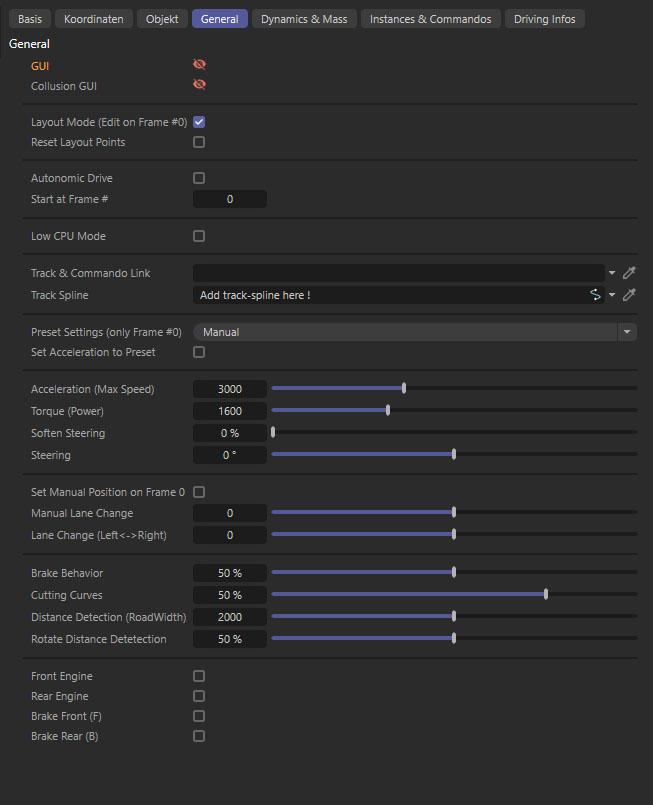Click the Track & Commando Link picker icon
Viewport: 653px width, 805px height.
pyautogui.click(x=629, y=273)
